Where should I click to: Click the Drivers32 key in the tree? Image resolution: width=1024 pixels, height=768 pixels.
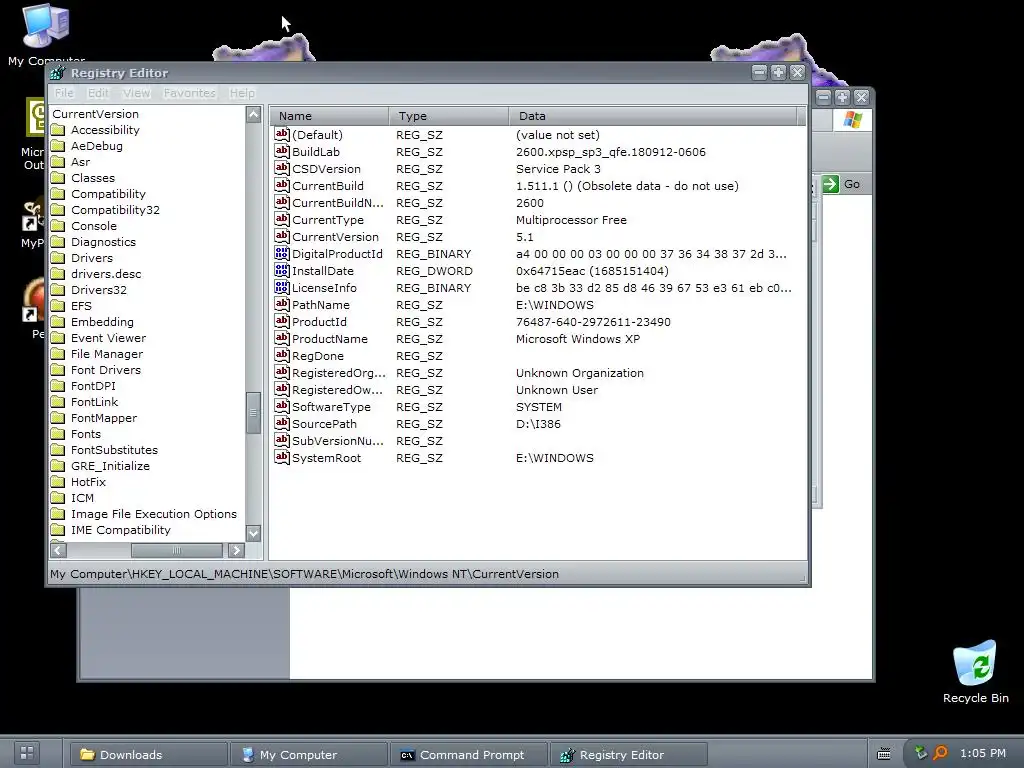pyautogui.click(x=99, y=290)
